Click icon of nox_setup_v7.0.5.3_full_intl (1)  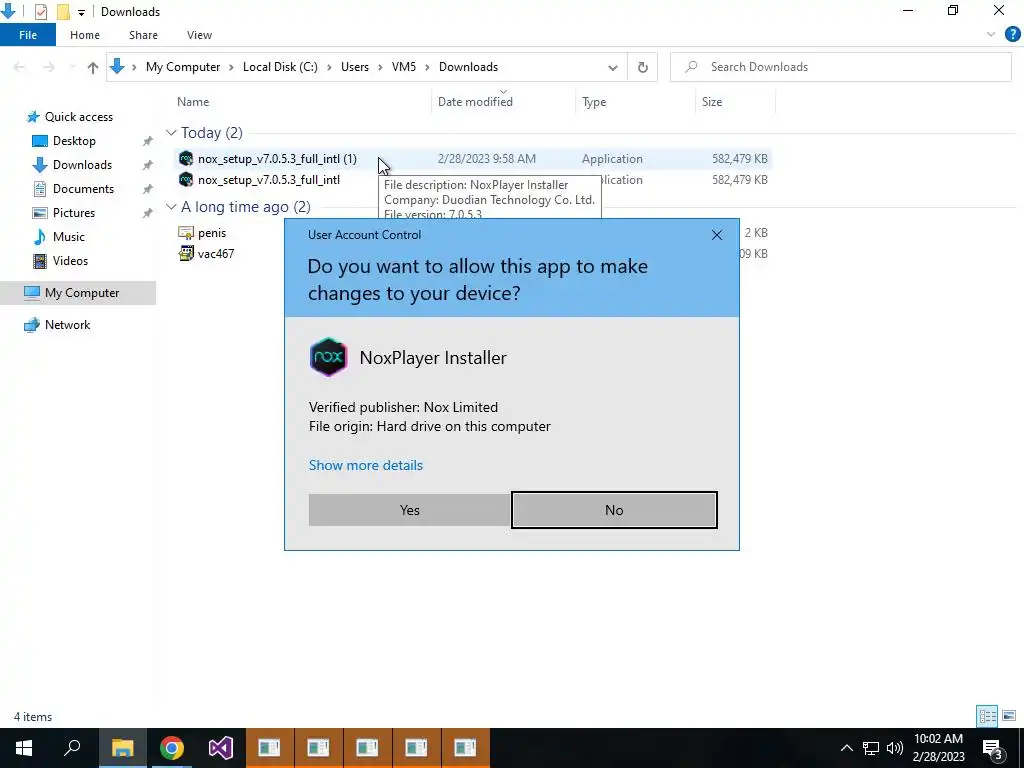(x=186, y=159)
